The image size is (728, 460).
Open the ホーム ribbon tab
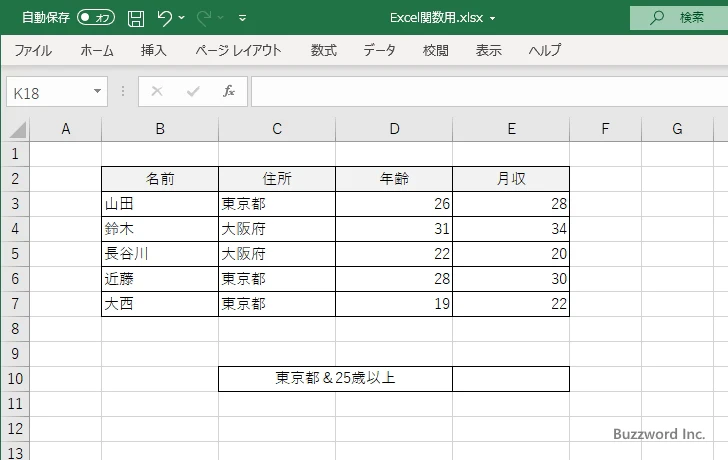[97, 50]
